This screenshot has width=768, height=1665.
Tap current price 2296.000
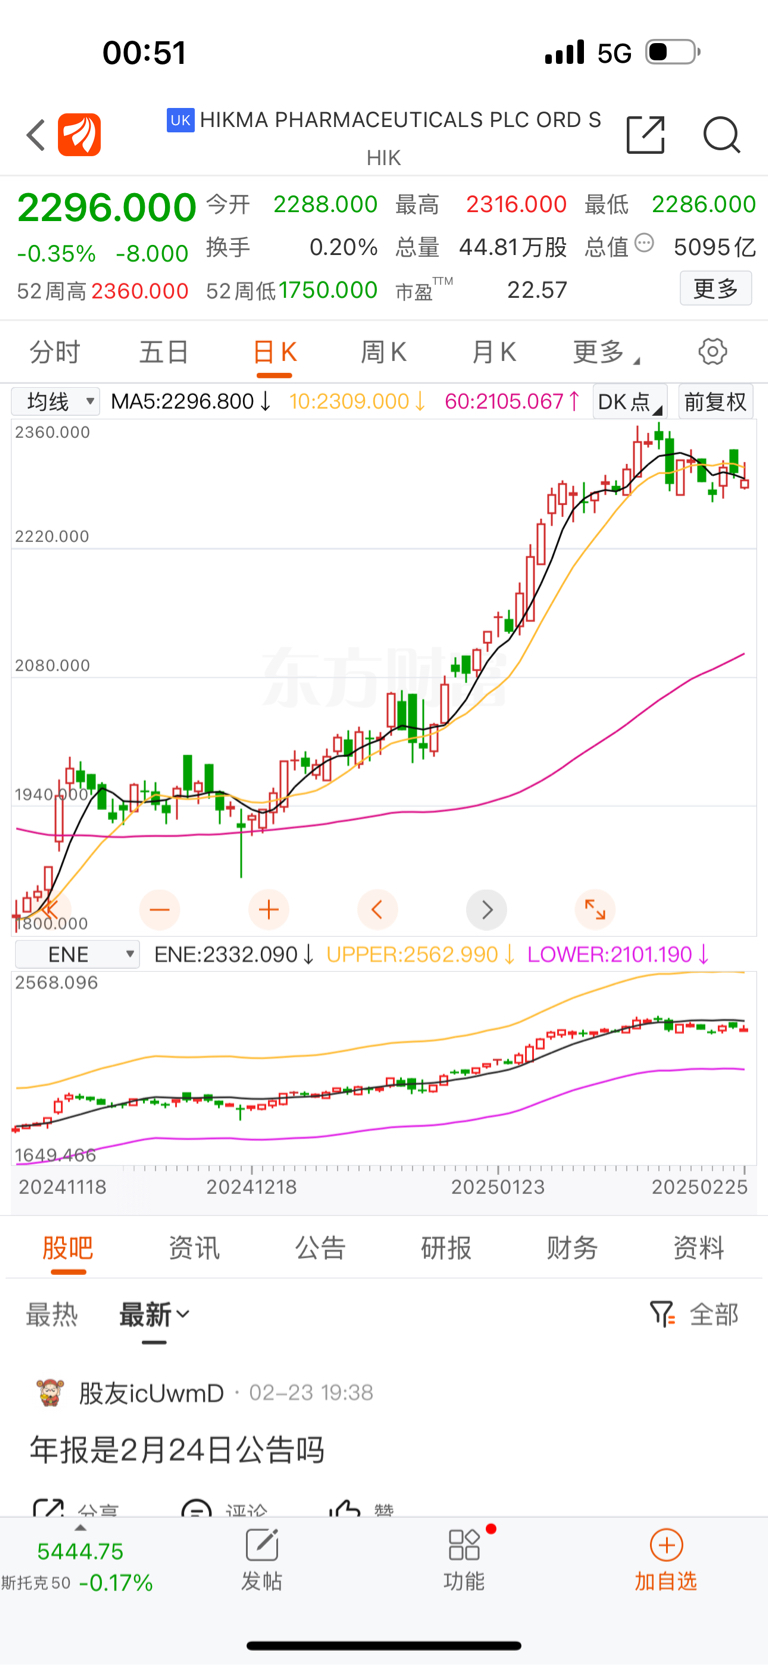click(x=106, y=207)
